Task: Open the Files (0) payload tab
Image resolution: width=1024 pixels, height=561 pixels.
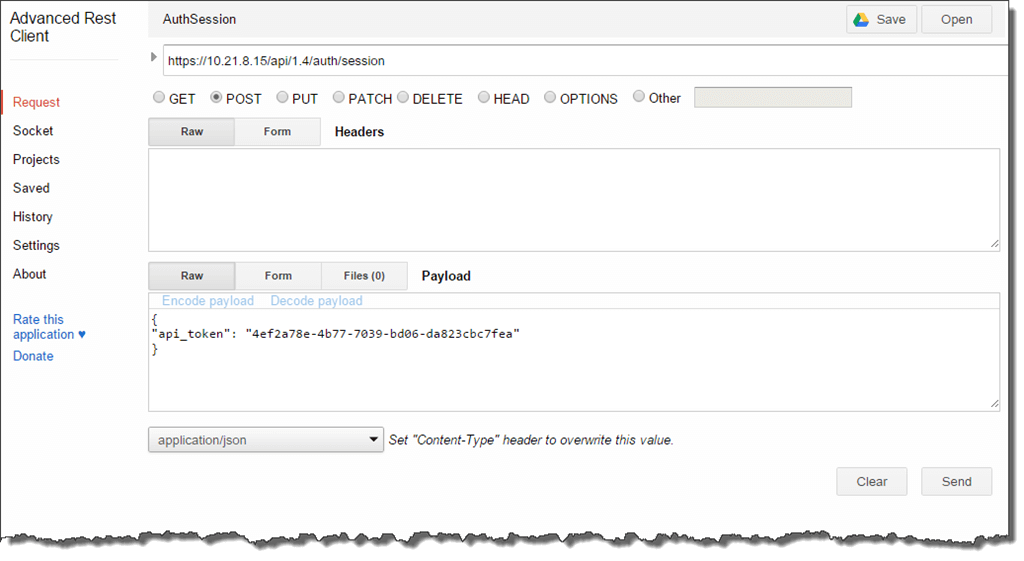Action: point(364,276)
